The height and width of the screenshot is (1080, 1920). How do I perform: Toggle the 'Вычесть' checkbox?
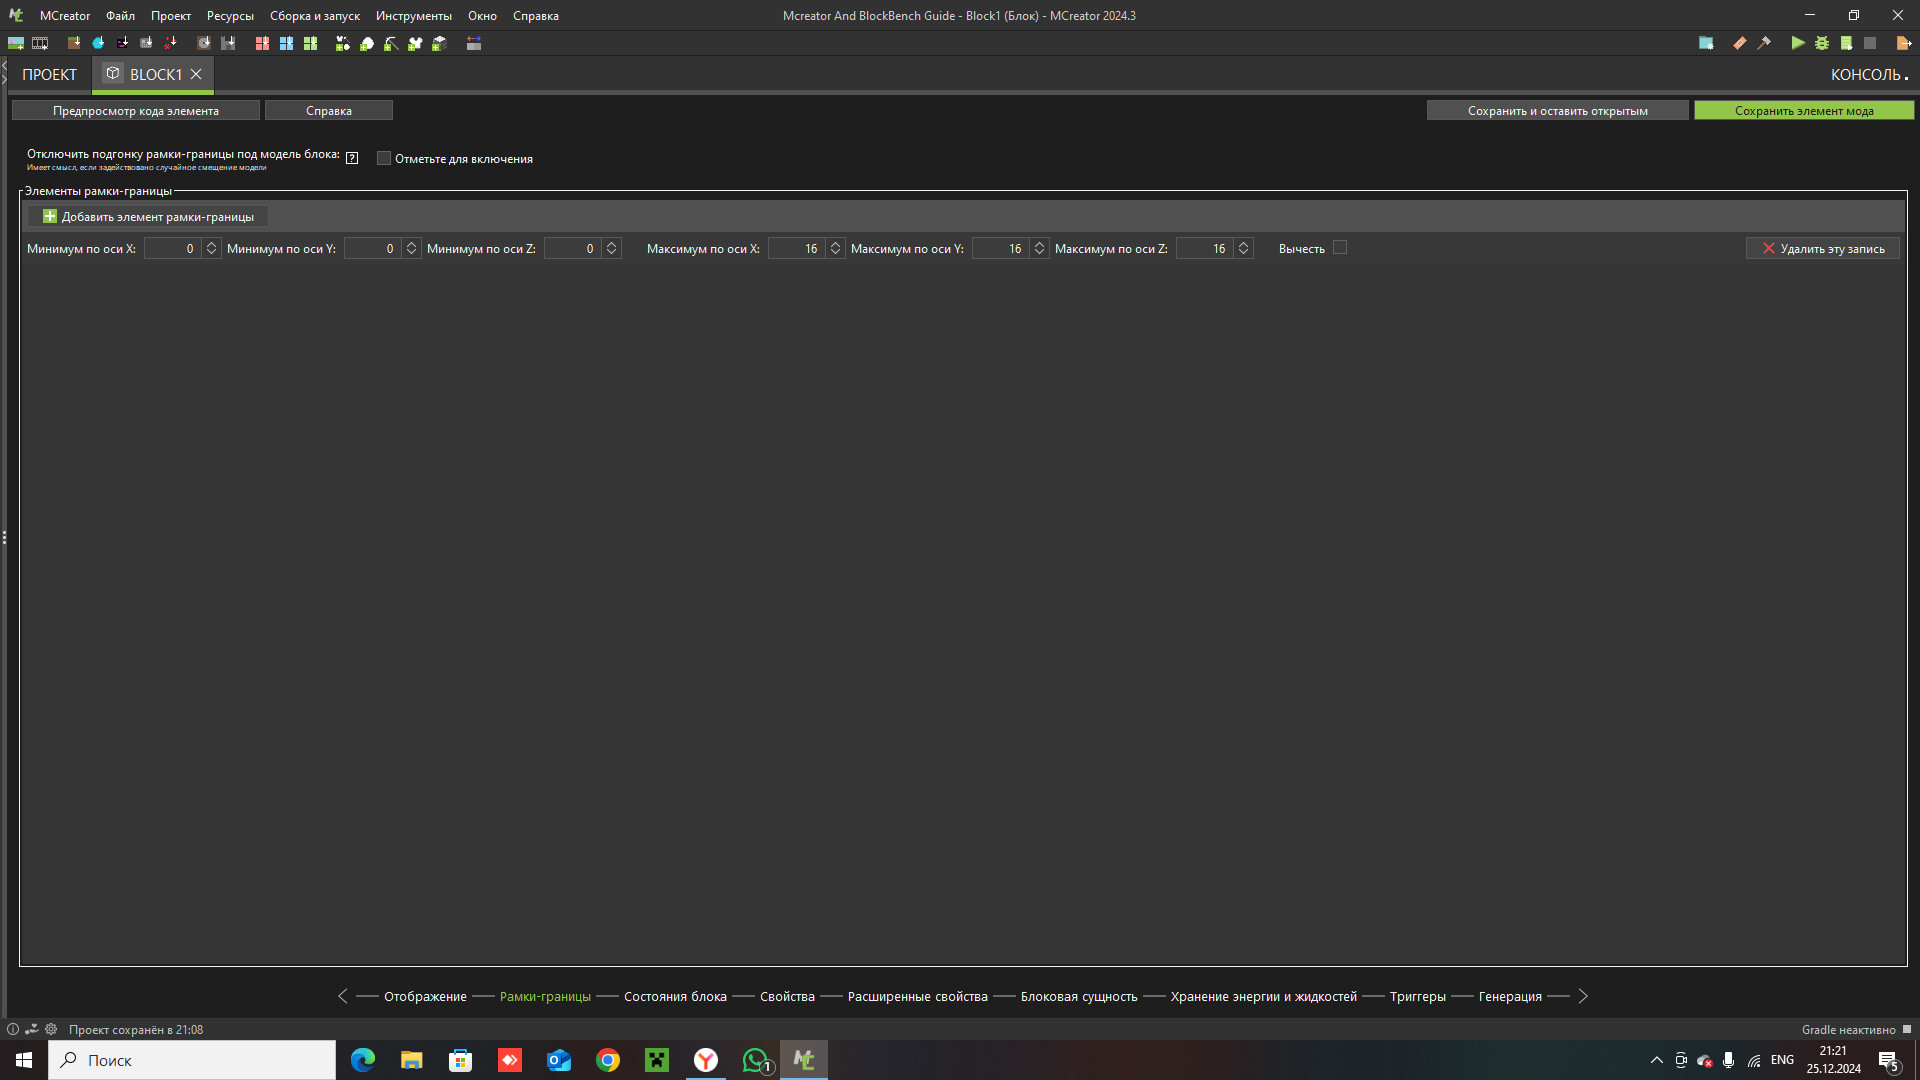pyautogui.click(x=1340, y=248)
